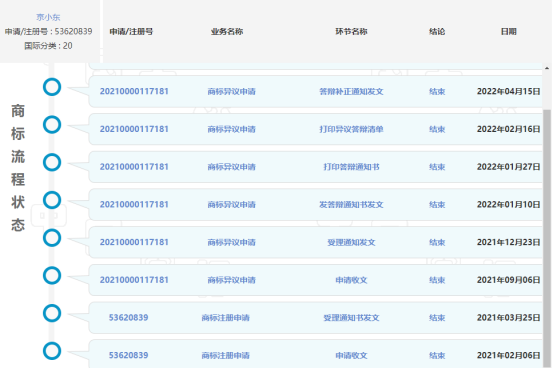Click 打印答辩通知书 stage name
This screenshot has width=554, height=369.
tap(351, 167)
